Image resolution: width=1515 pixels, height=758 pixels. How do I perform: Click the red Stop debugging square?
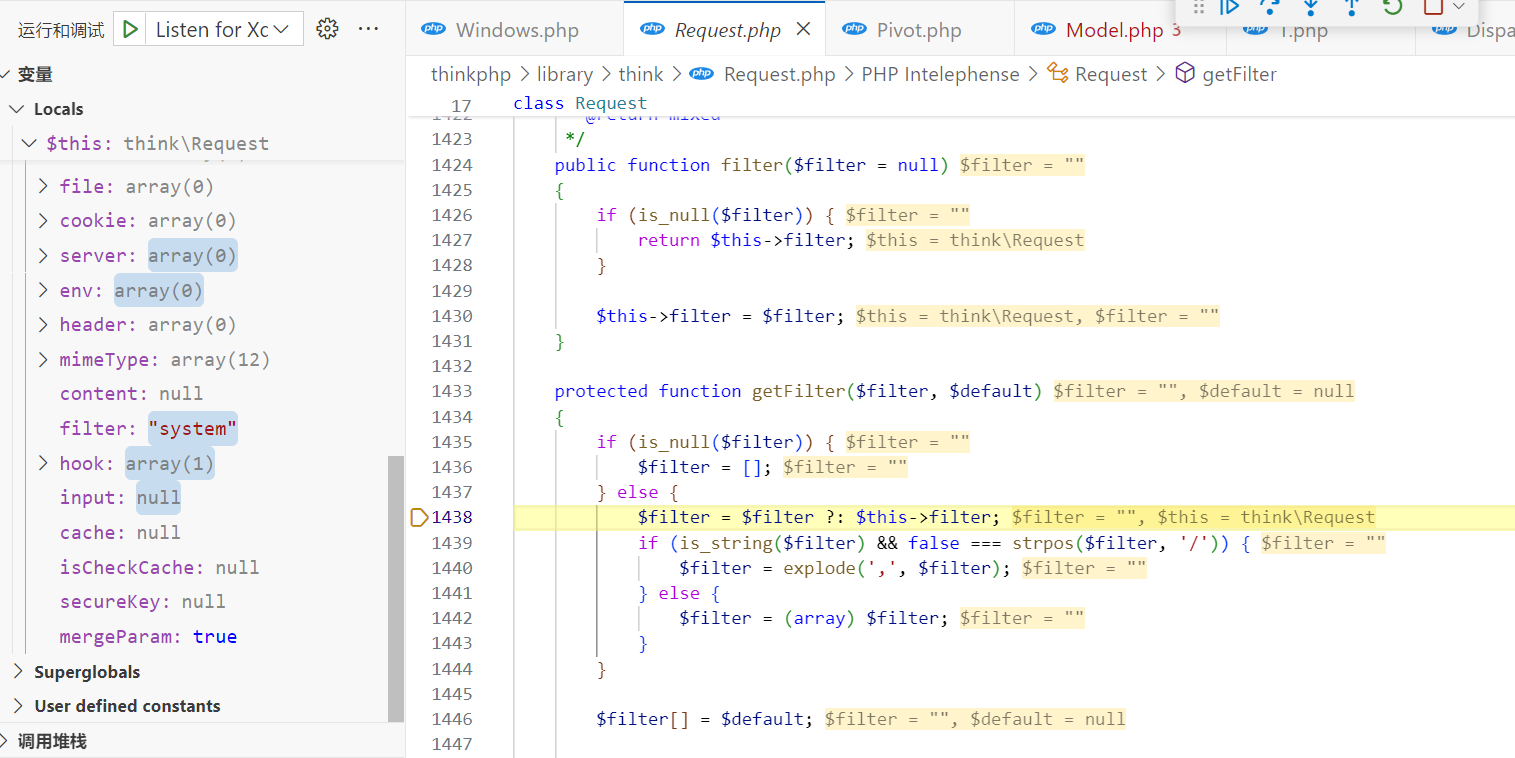click(x=1433, y=7)
